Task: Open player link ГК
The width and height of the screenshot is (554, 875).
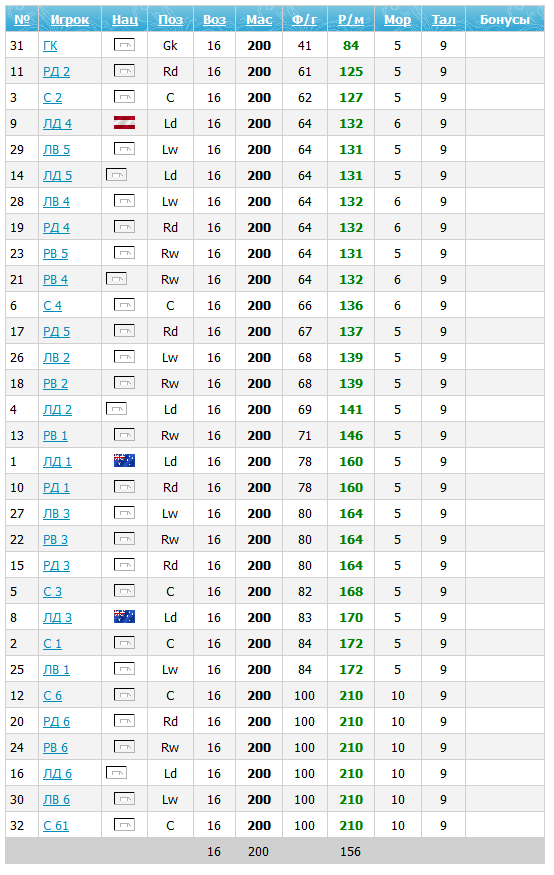Action: point(50,46)
